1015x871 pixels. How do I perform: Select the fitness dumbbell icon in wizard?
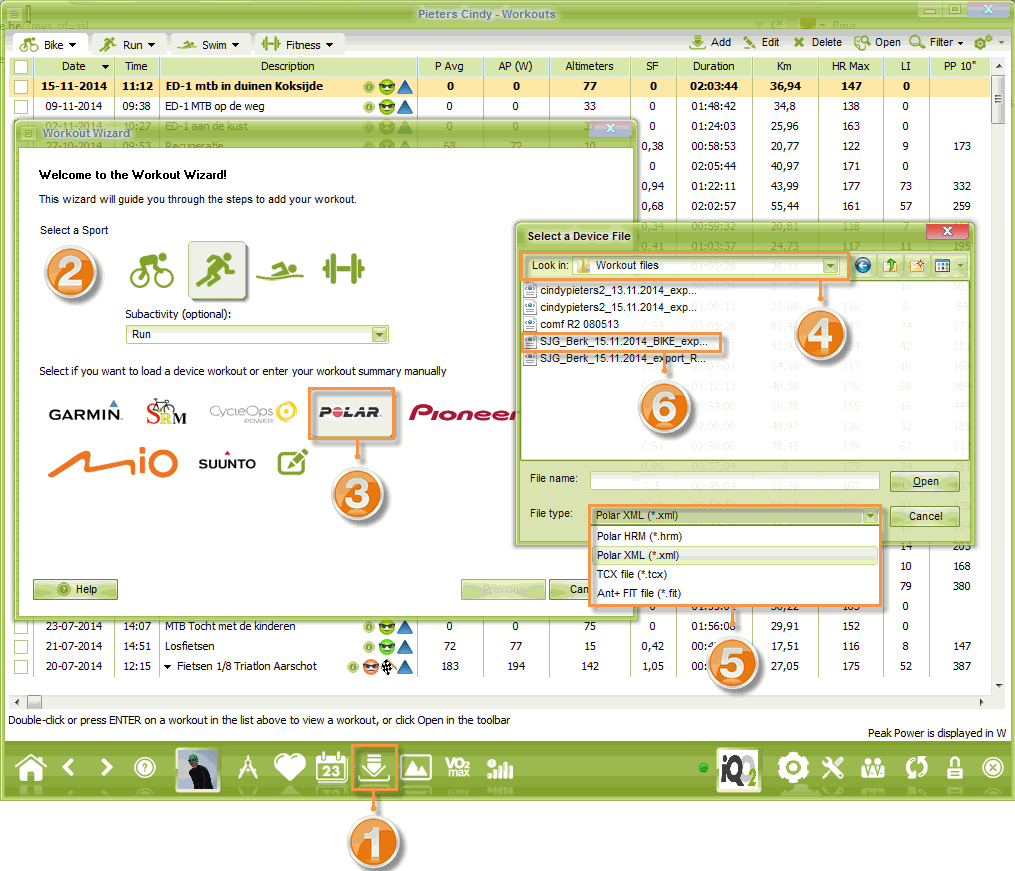343,269
